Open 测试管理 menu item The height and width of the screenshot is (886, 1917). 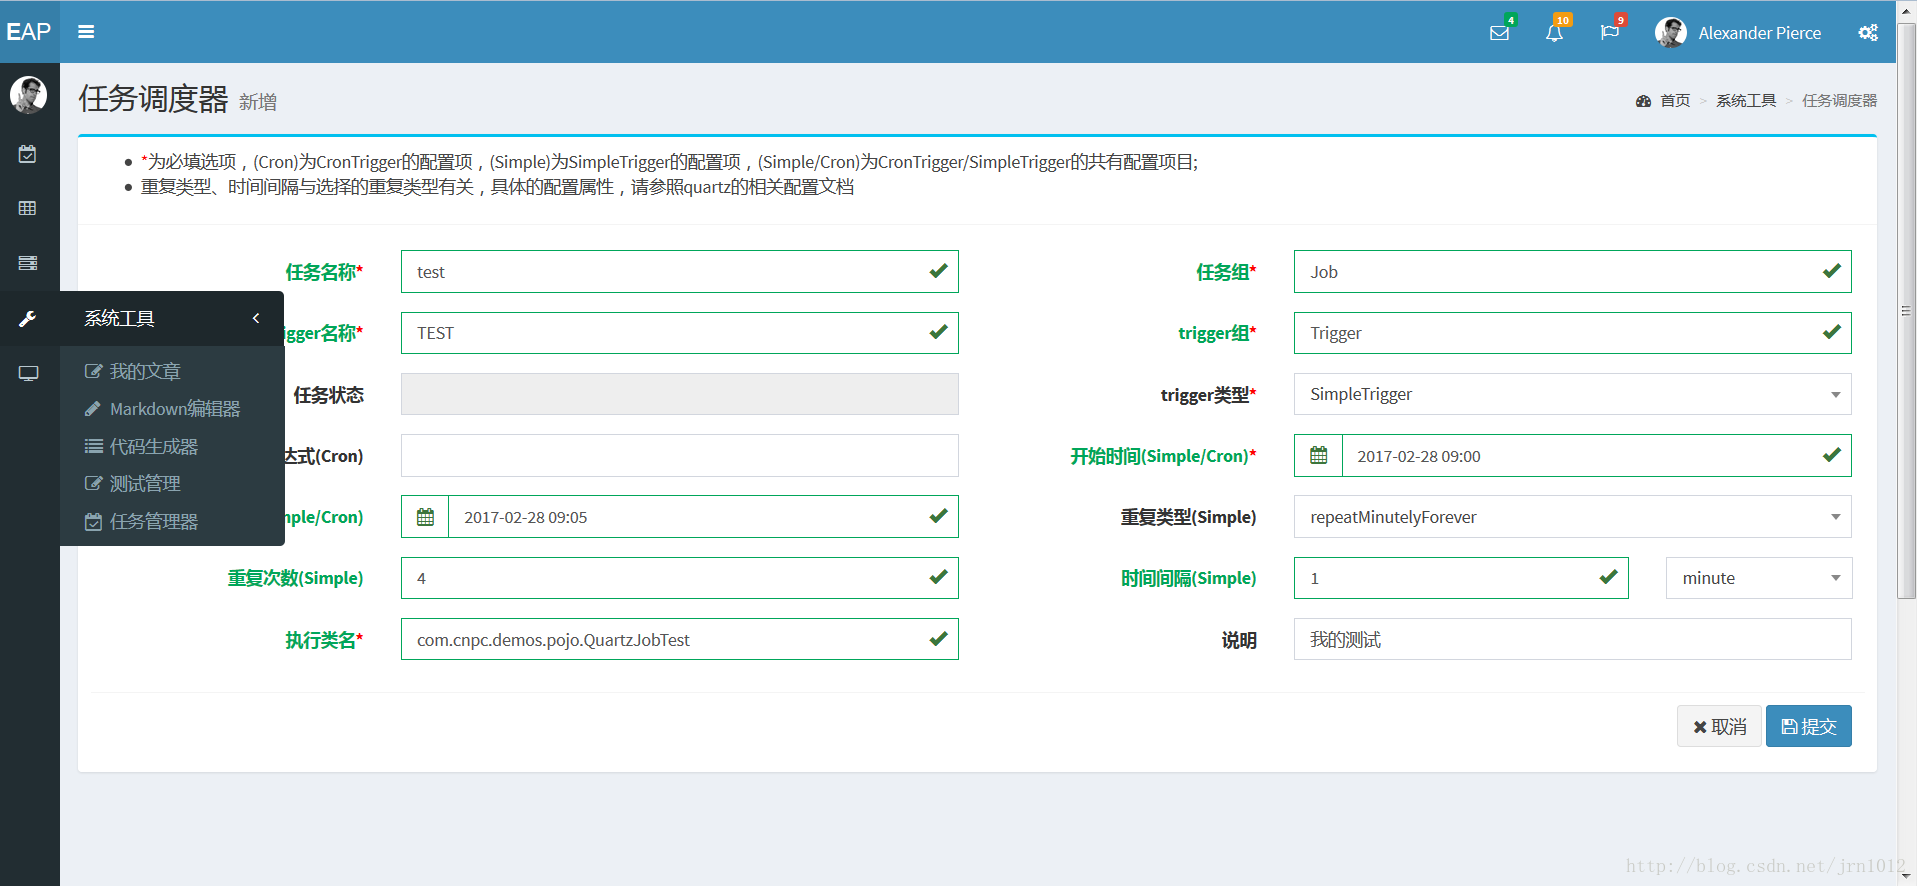coord(133,484)
